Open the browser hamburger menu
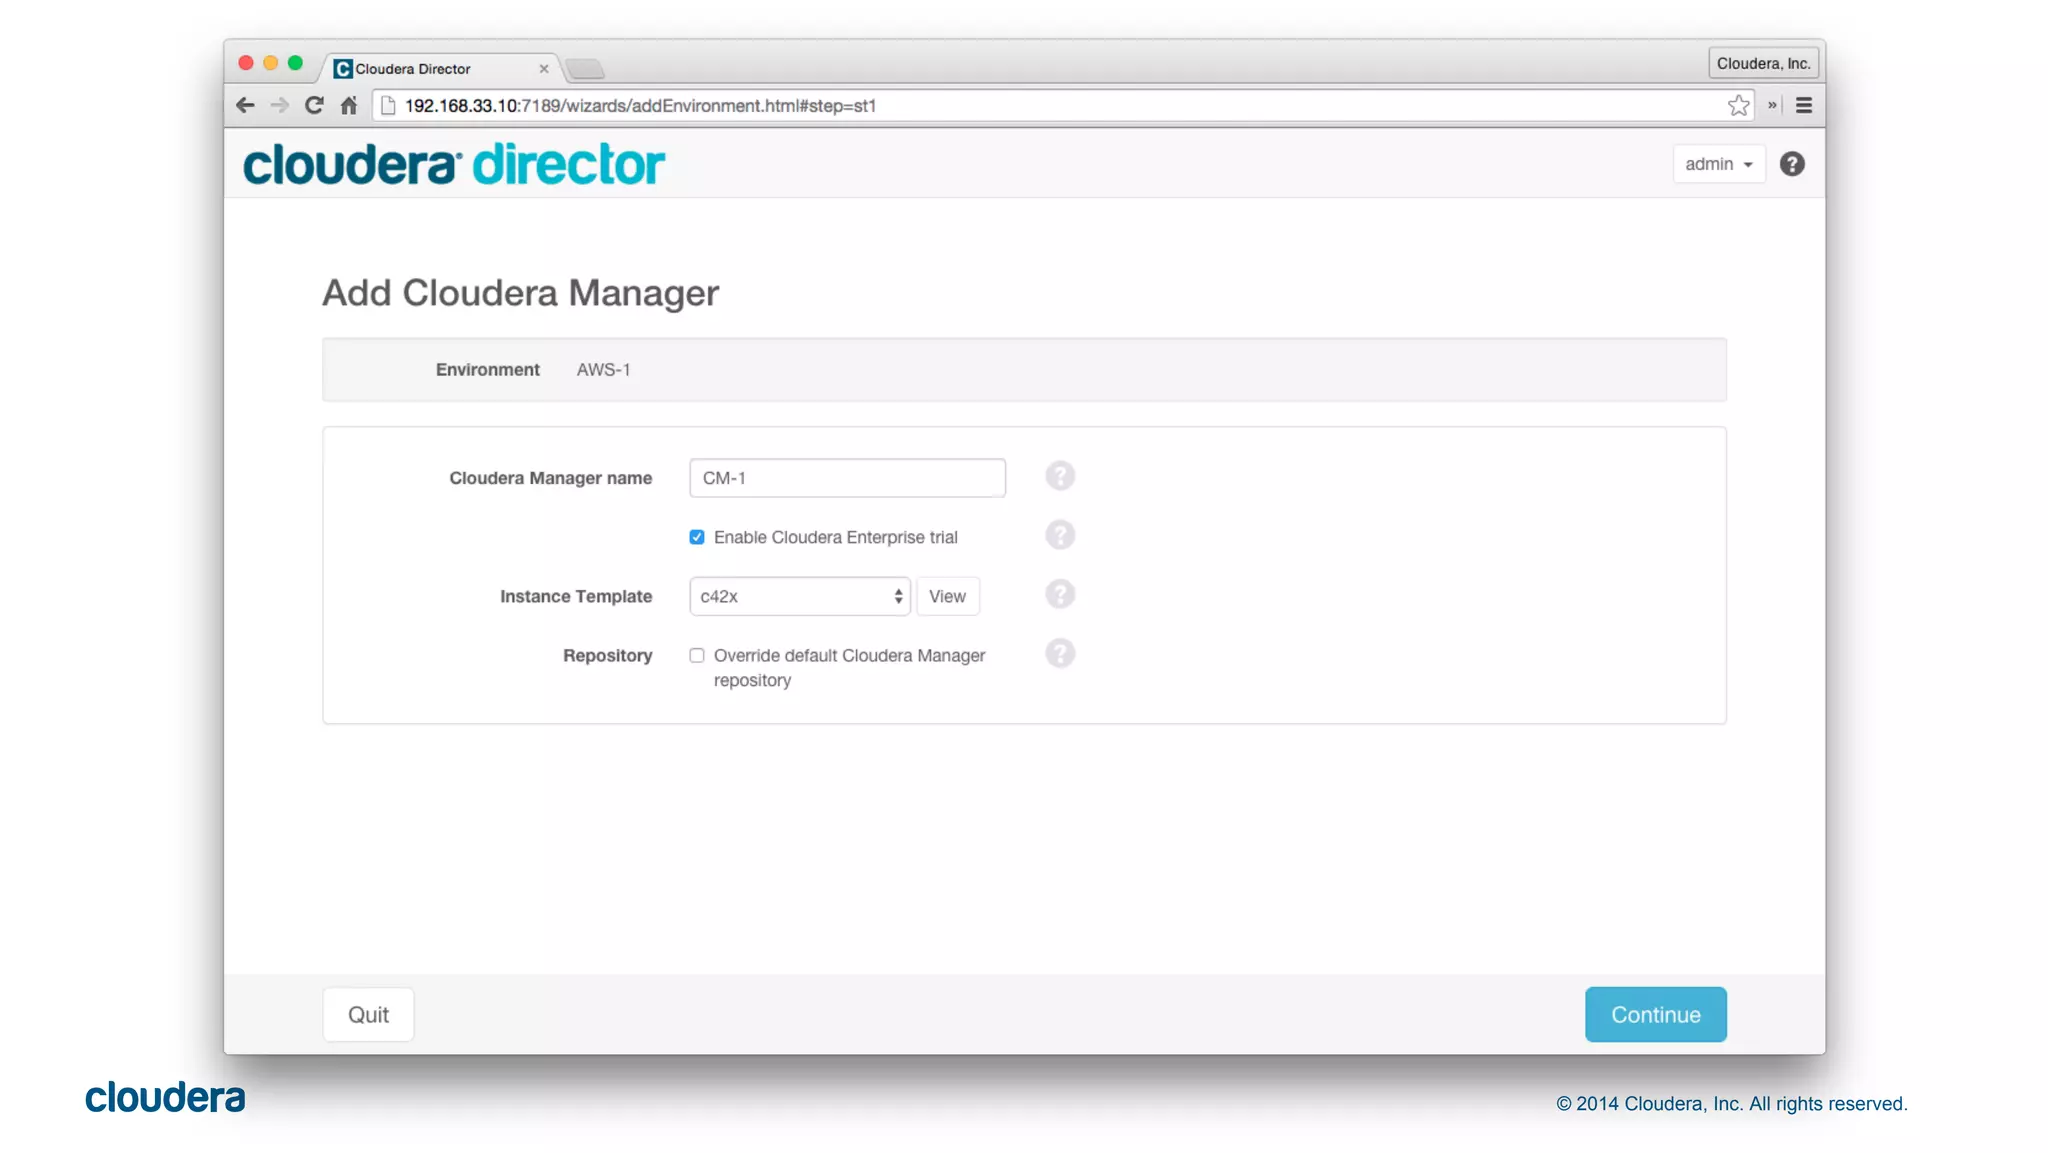 1804,105
